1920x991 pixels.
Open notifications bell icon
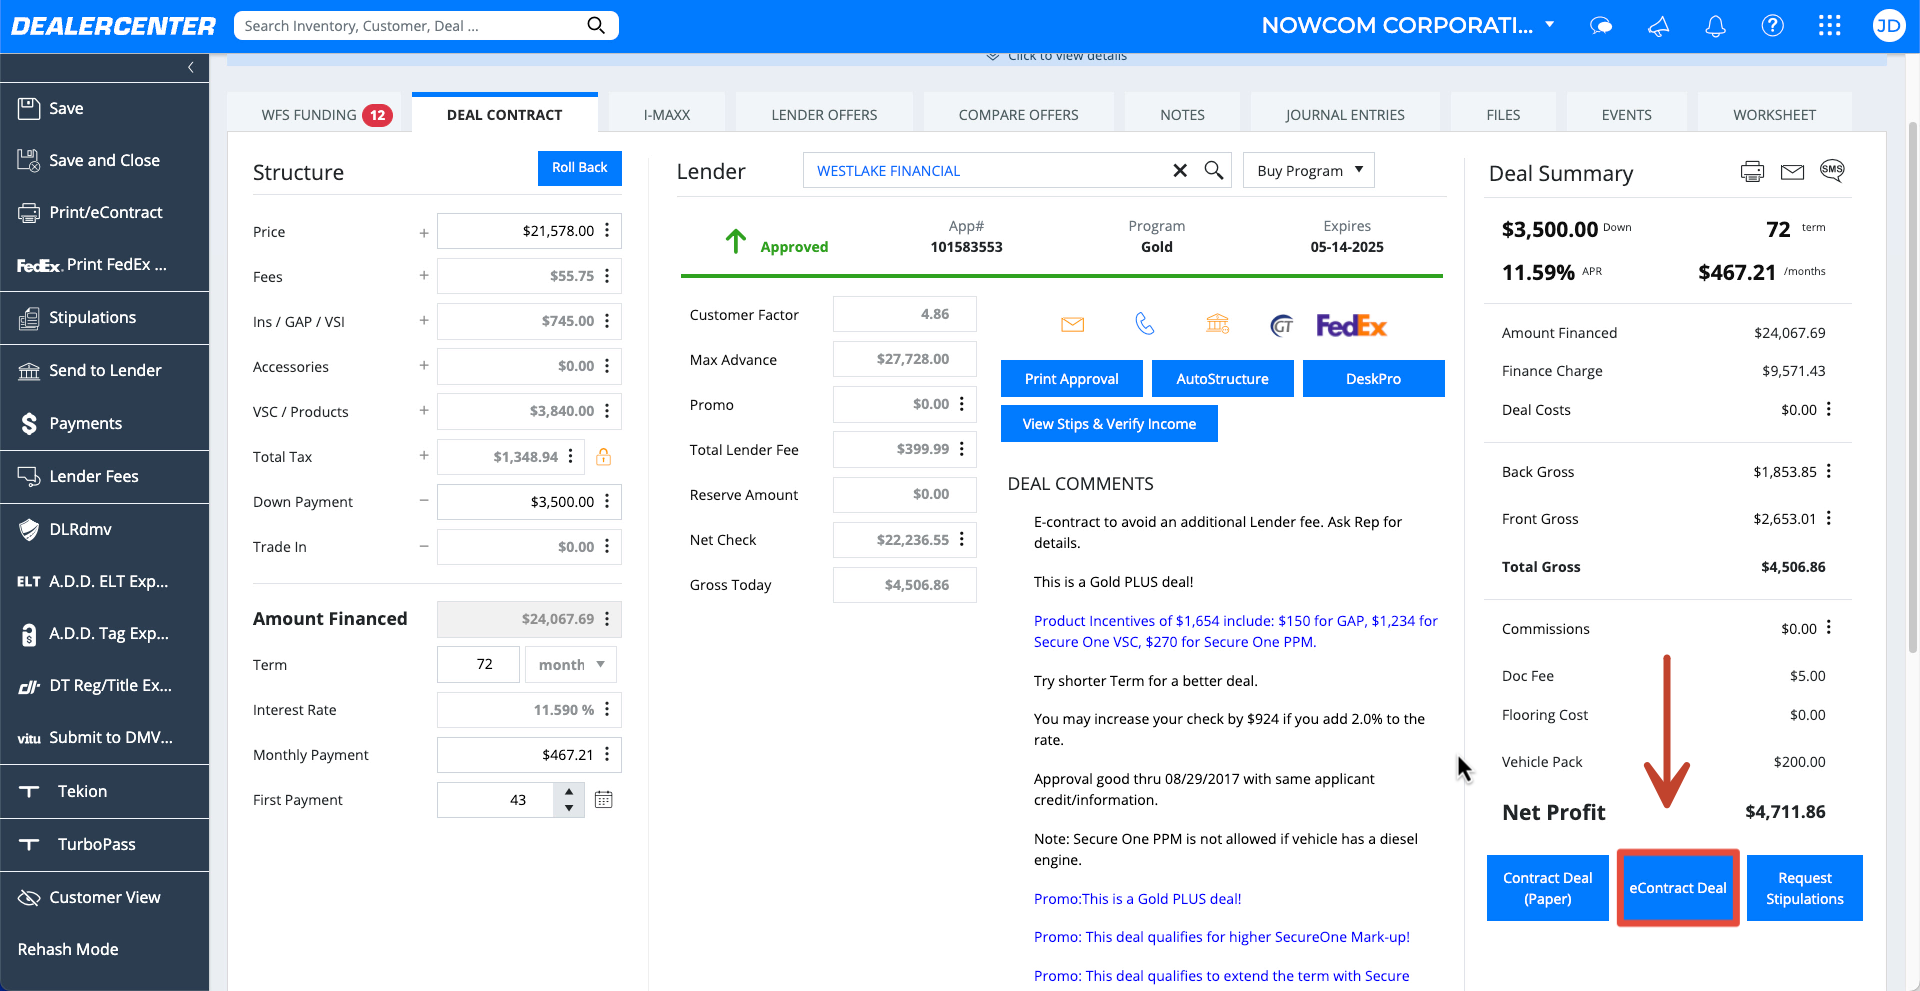[1715, 26]
